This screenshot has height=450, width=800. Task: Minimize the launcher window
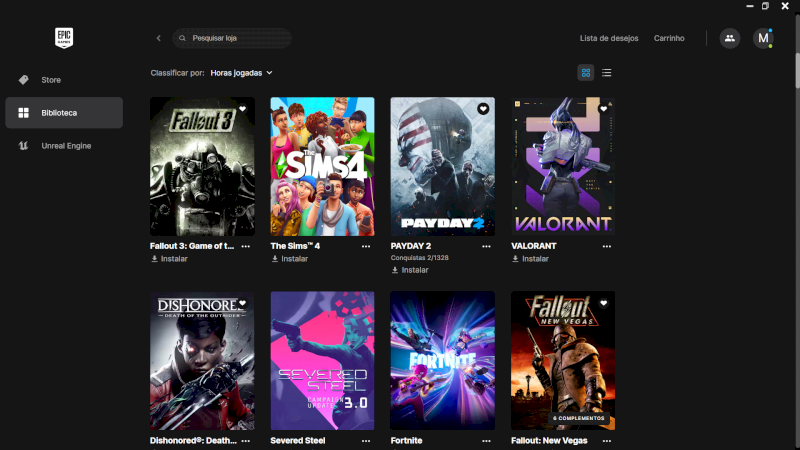click(749, 6)
